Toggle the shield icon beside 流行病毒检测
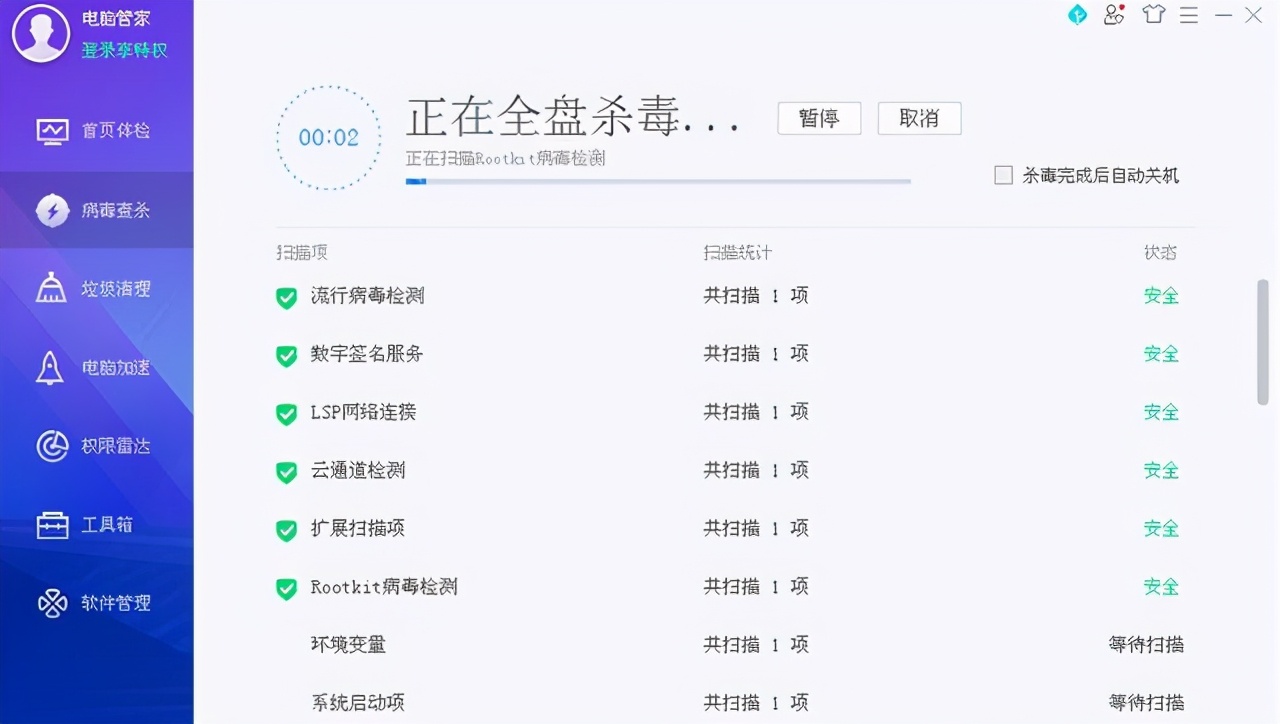Viewport: 1280px width, 724px height. pyautogui.click(x=285, y=296)
